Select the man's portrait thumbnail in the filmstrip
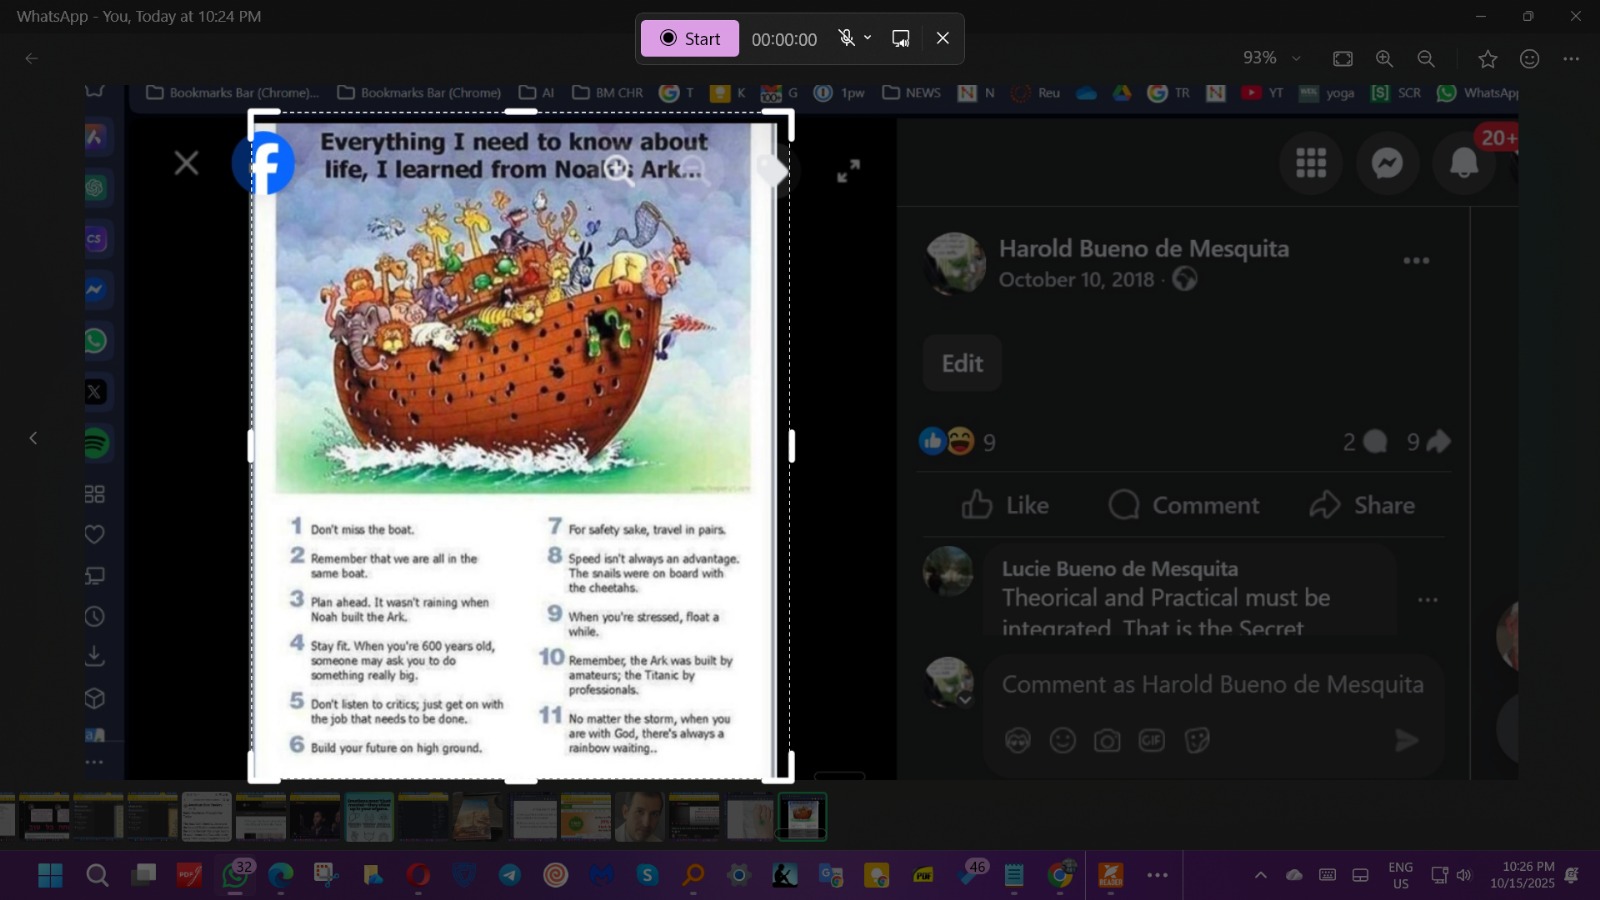This screenshot has width=1600, height=900. (640, 816)
